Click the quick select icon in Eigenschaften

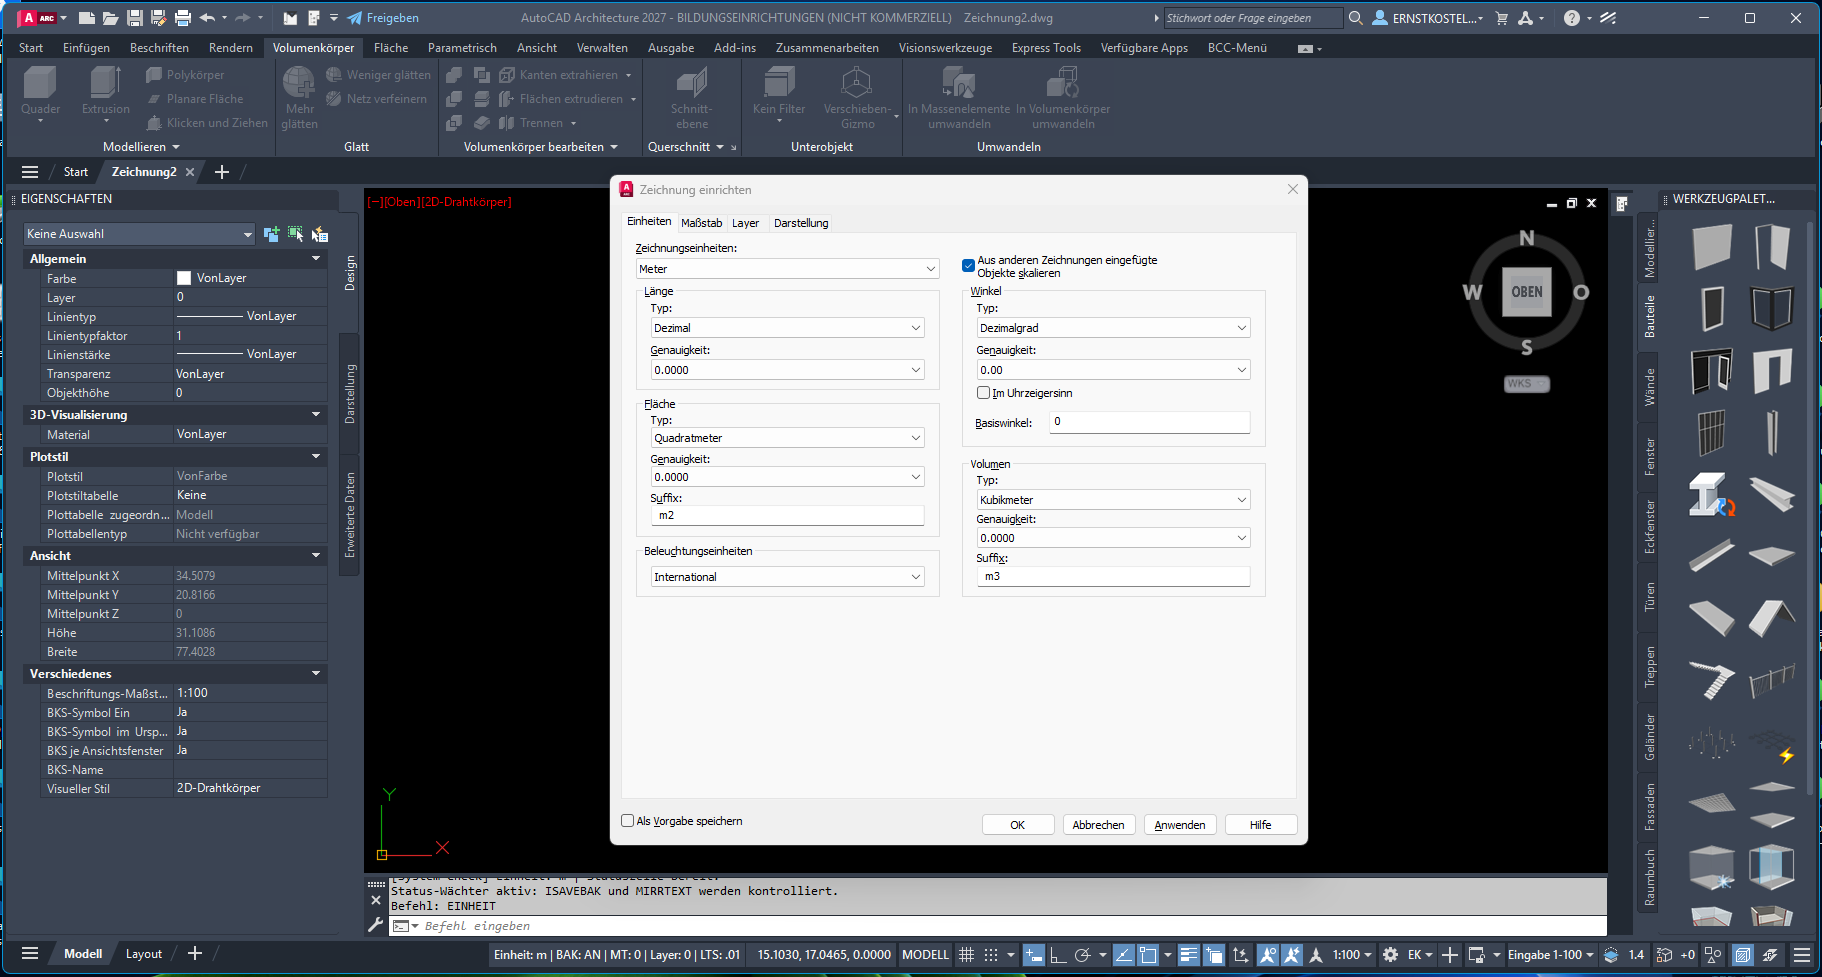(319, 234)
